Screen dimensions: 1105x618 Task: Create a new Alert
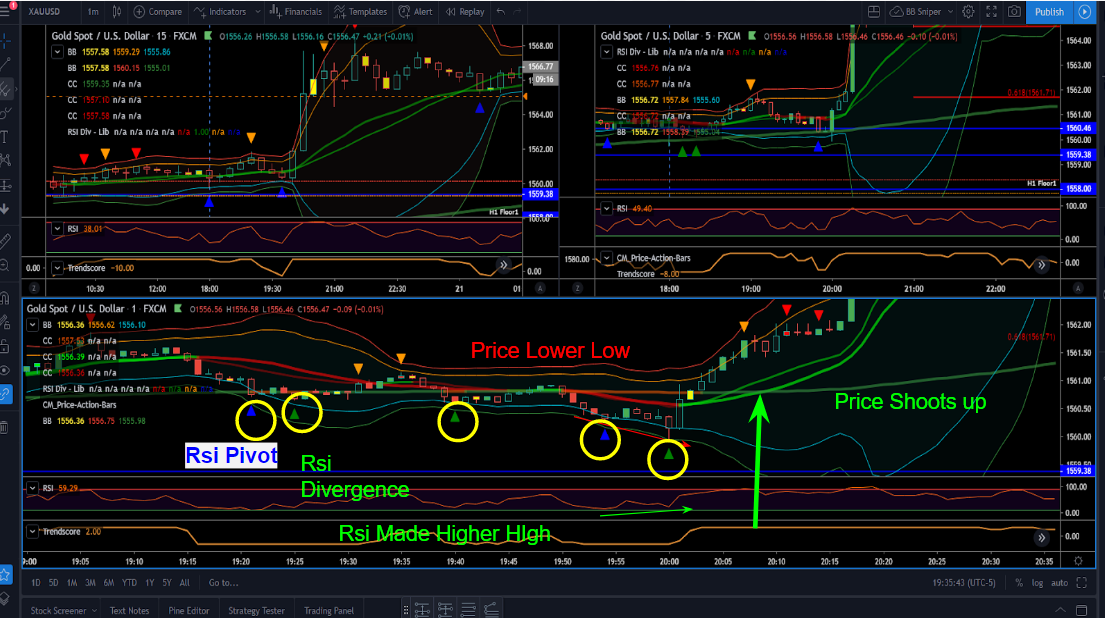tap(416, 11)
